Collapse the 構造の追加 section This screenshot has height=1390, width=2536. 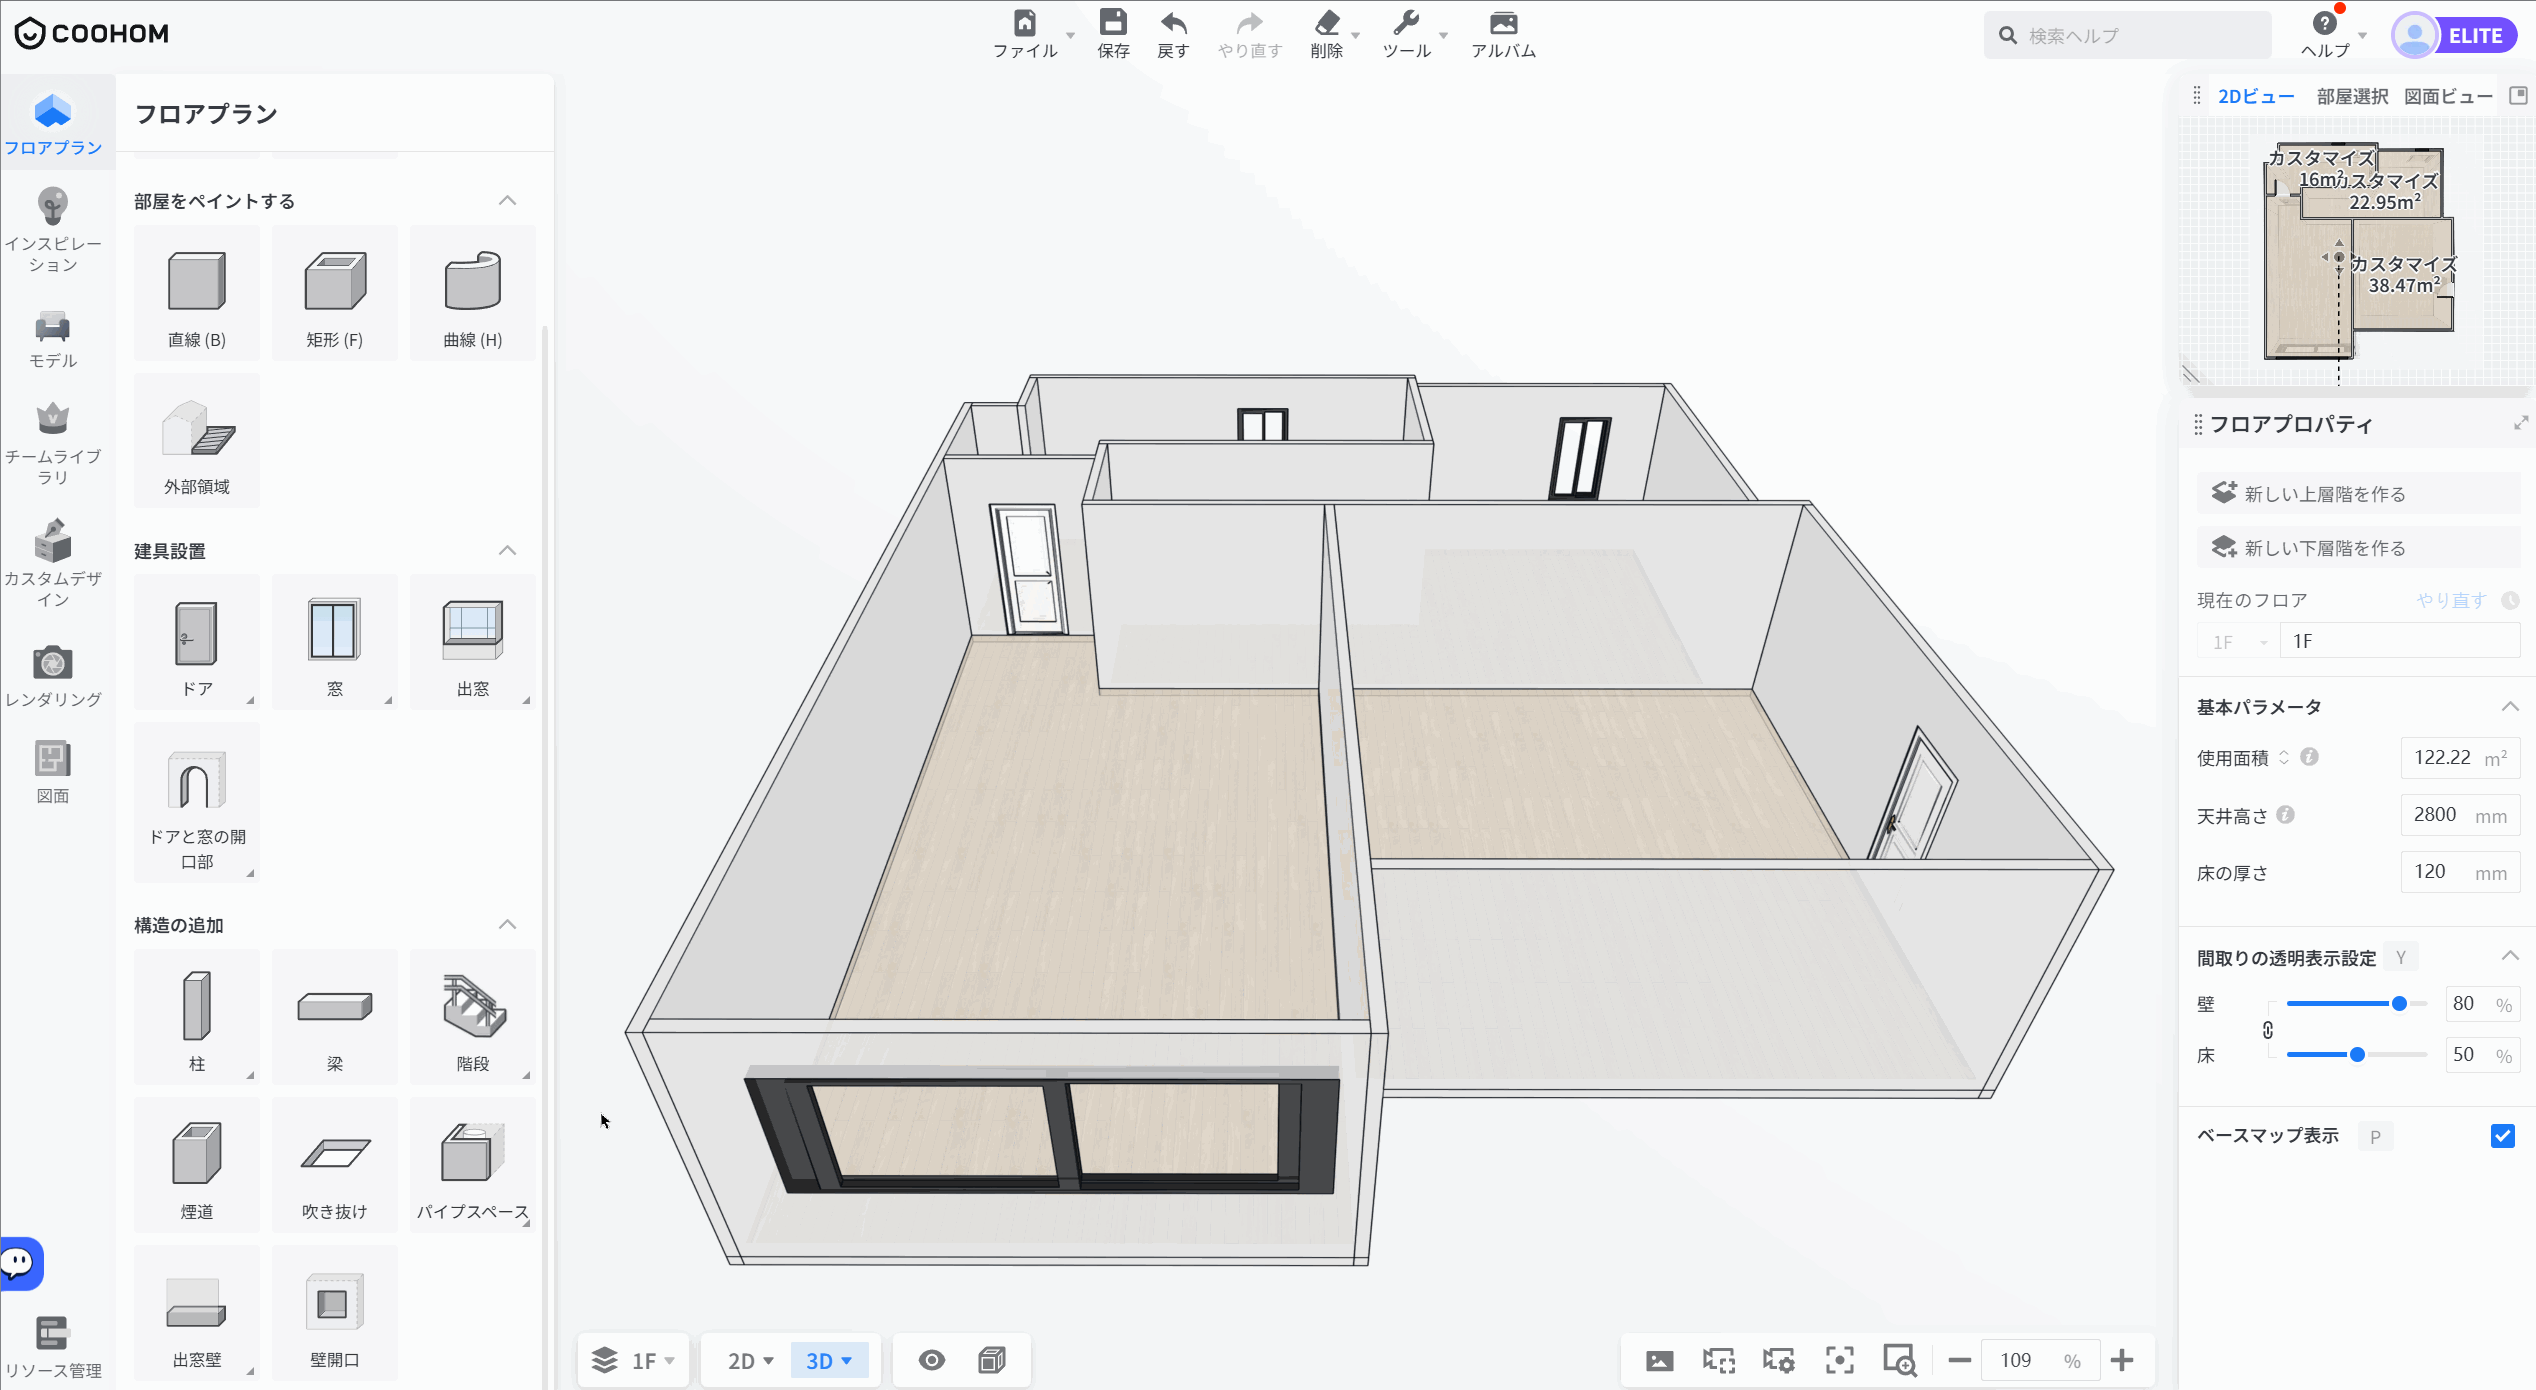click(508, 925)
